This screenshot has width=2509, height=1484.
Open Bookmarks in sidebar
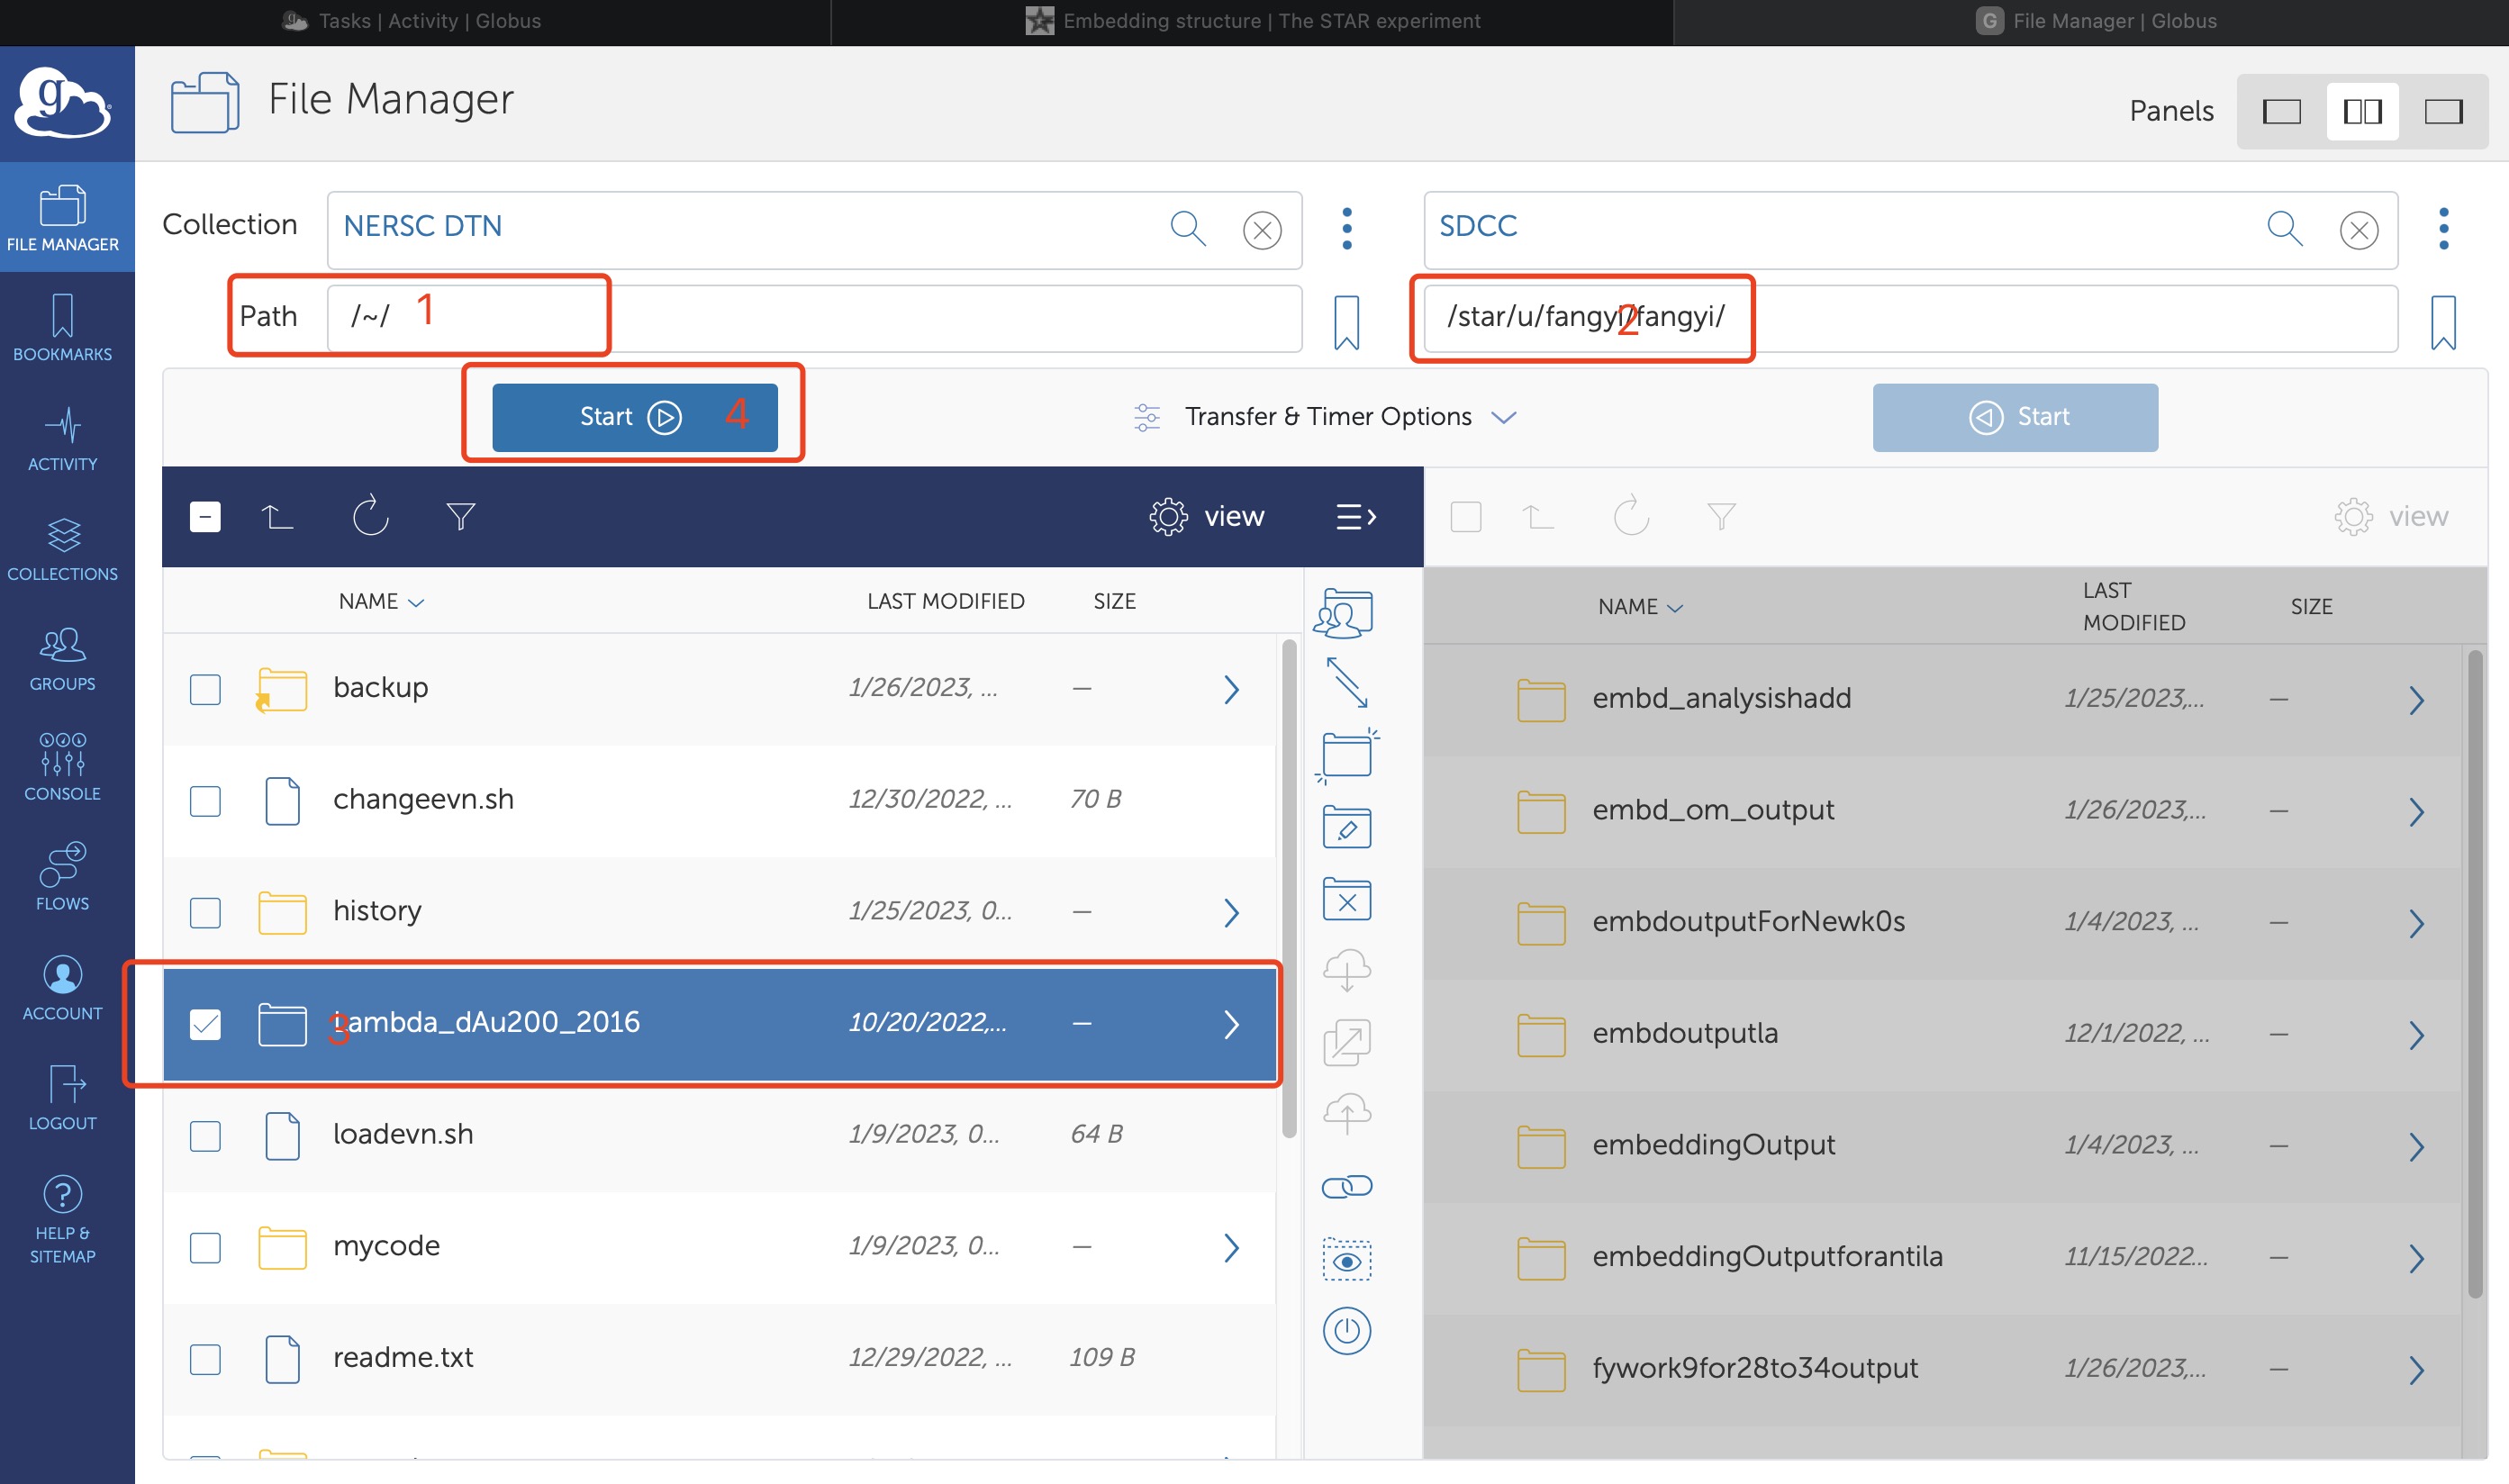click(62, 327)
